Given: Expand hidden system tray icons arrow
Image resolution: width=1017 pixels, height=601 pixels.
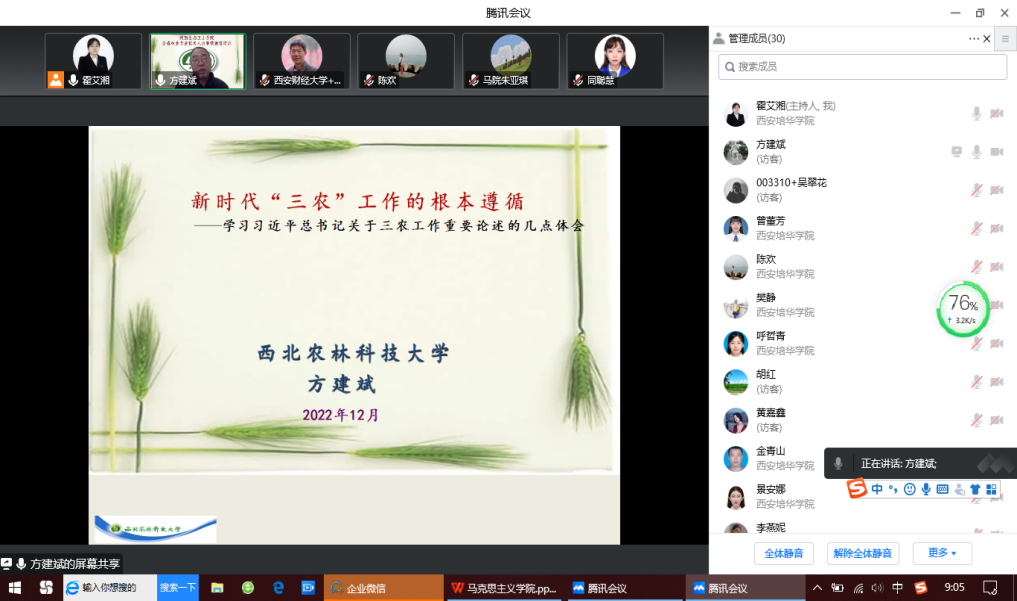Looking at the screenshot, I should pos(817,588).
